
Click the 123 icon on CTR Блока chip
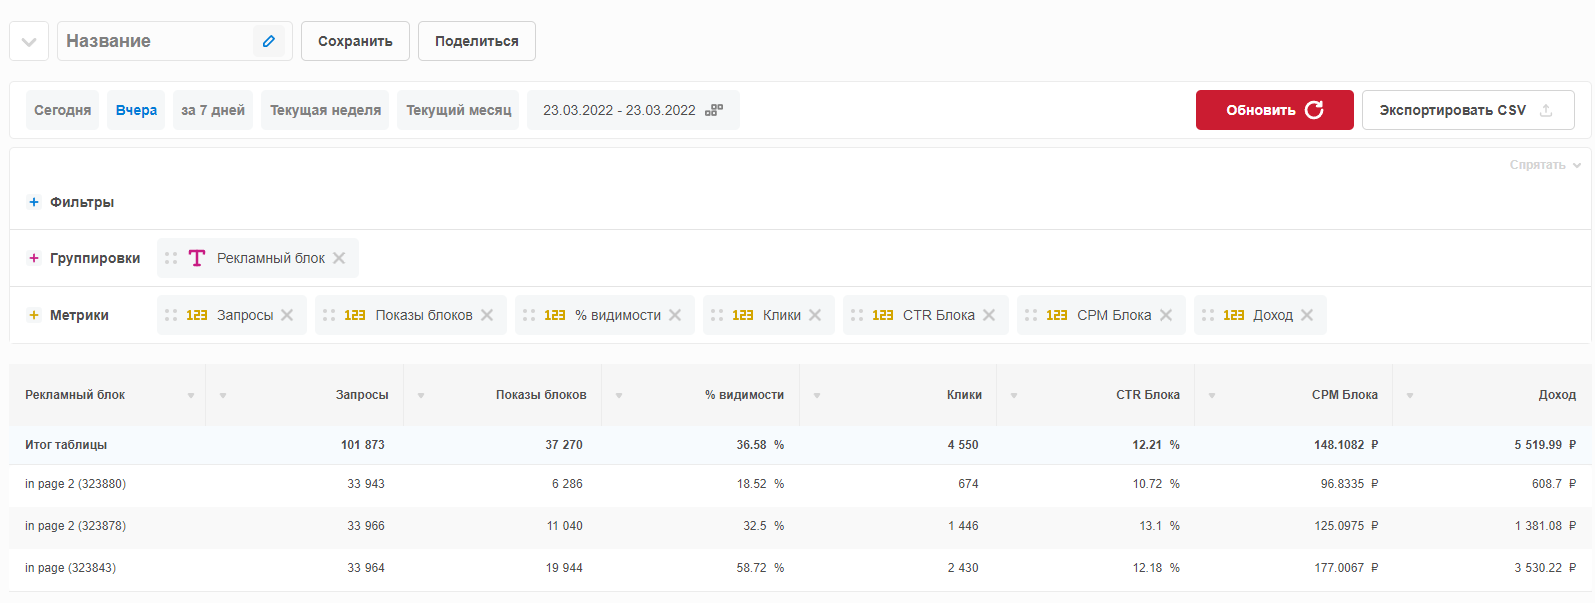pos(883,315)
